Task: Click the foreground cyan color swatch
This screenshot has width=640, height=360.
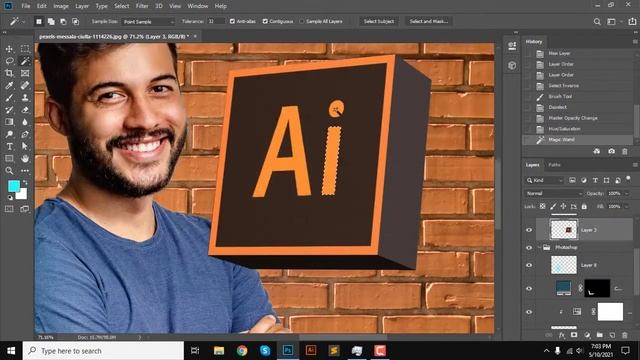Action: (13, 186)
